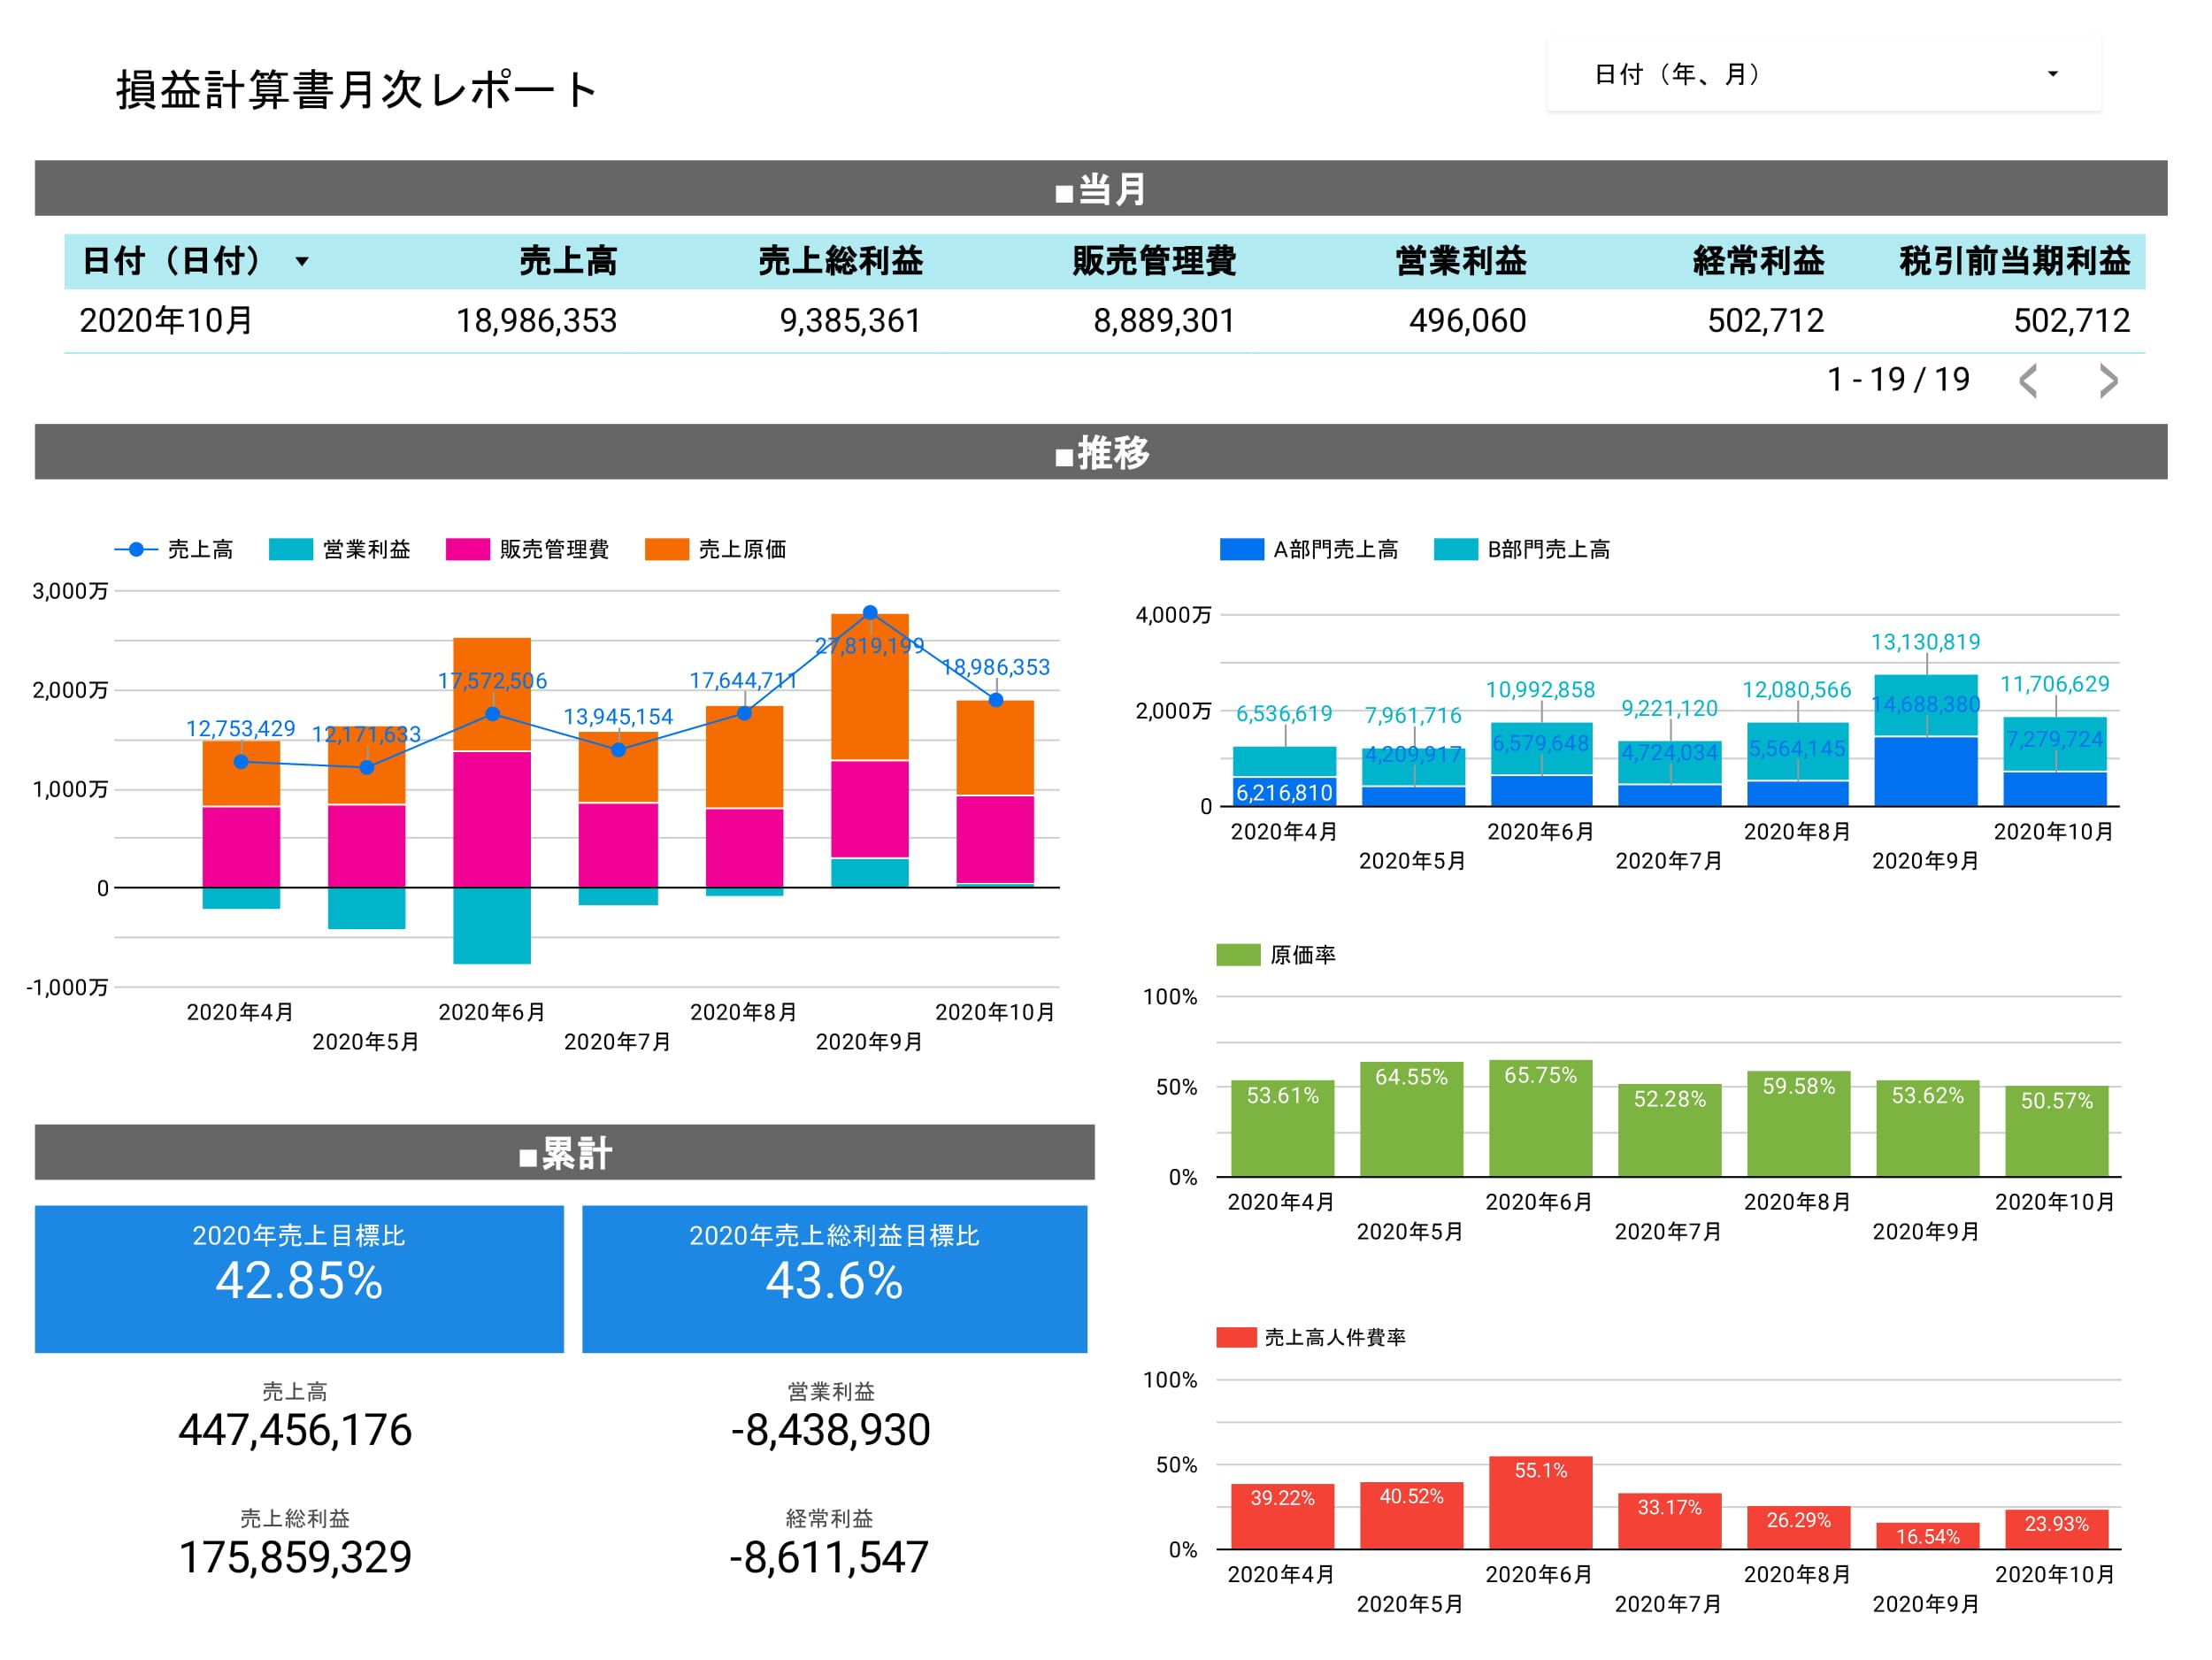
Task: Toggle 販売管理費 legend swatch
Action: (x=467, y=549)
